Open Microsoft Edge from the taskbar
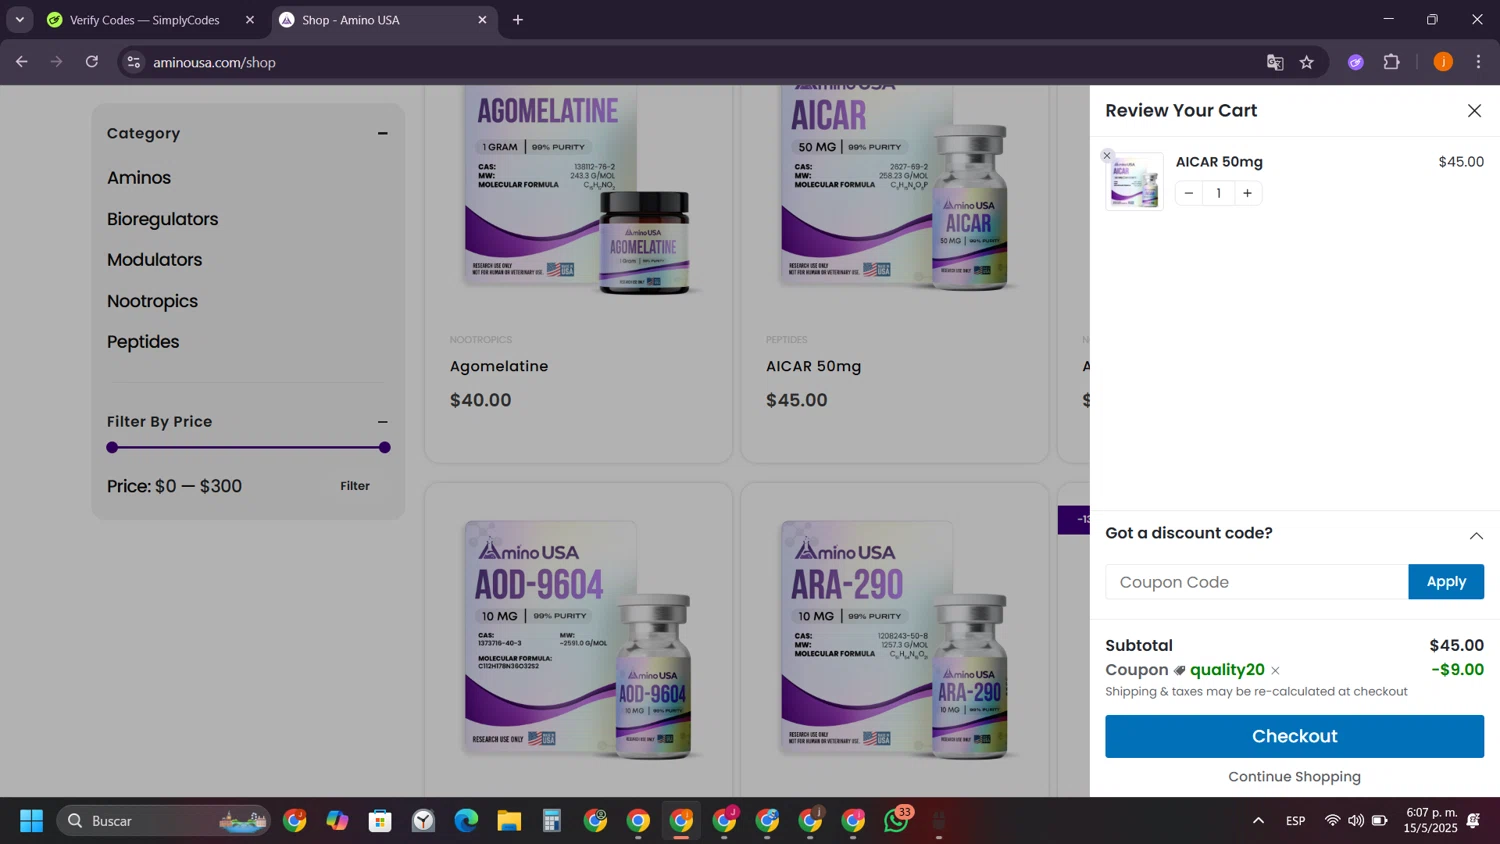This screenshot has height=844, width=1500. click(466, 821)
